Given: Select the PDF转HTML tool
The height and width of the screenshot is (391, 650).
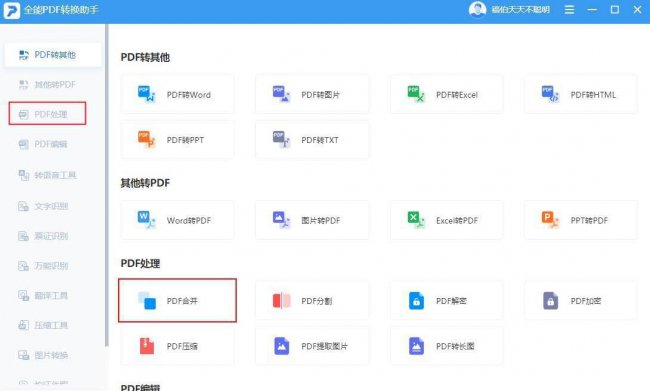Looking at the screenshot, I should coord(581,95).
